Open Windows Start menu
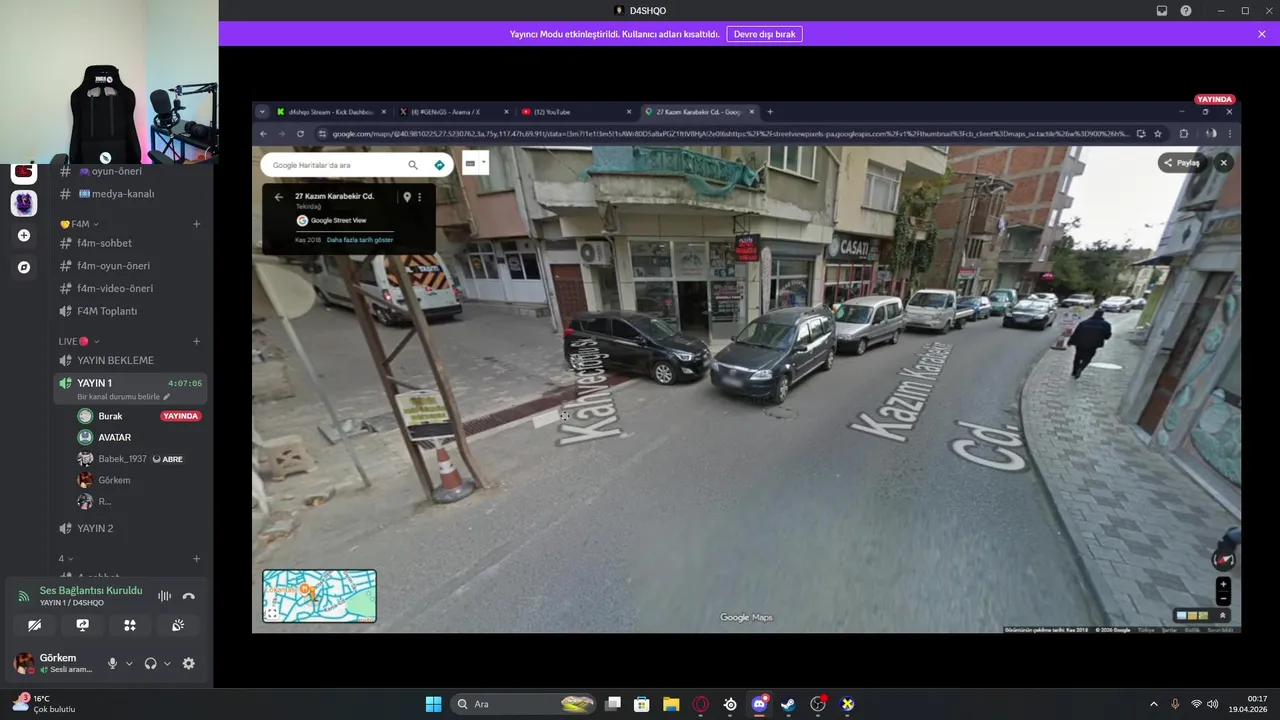This screenshot has height=720, width=1280. pos(433,704)
